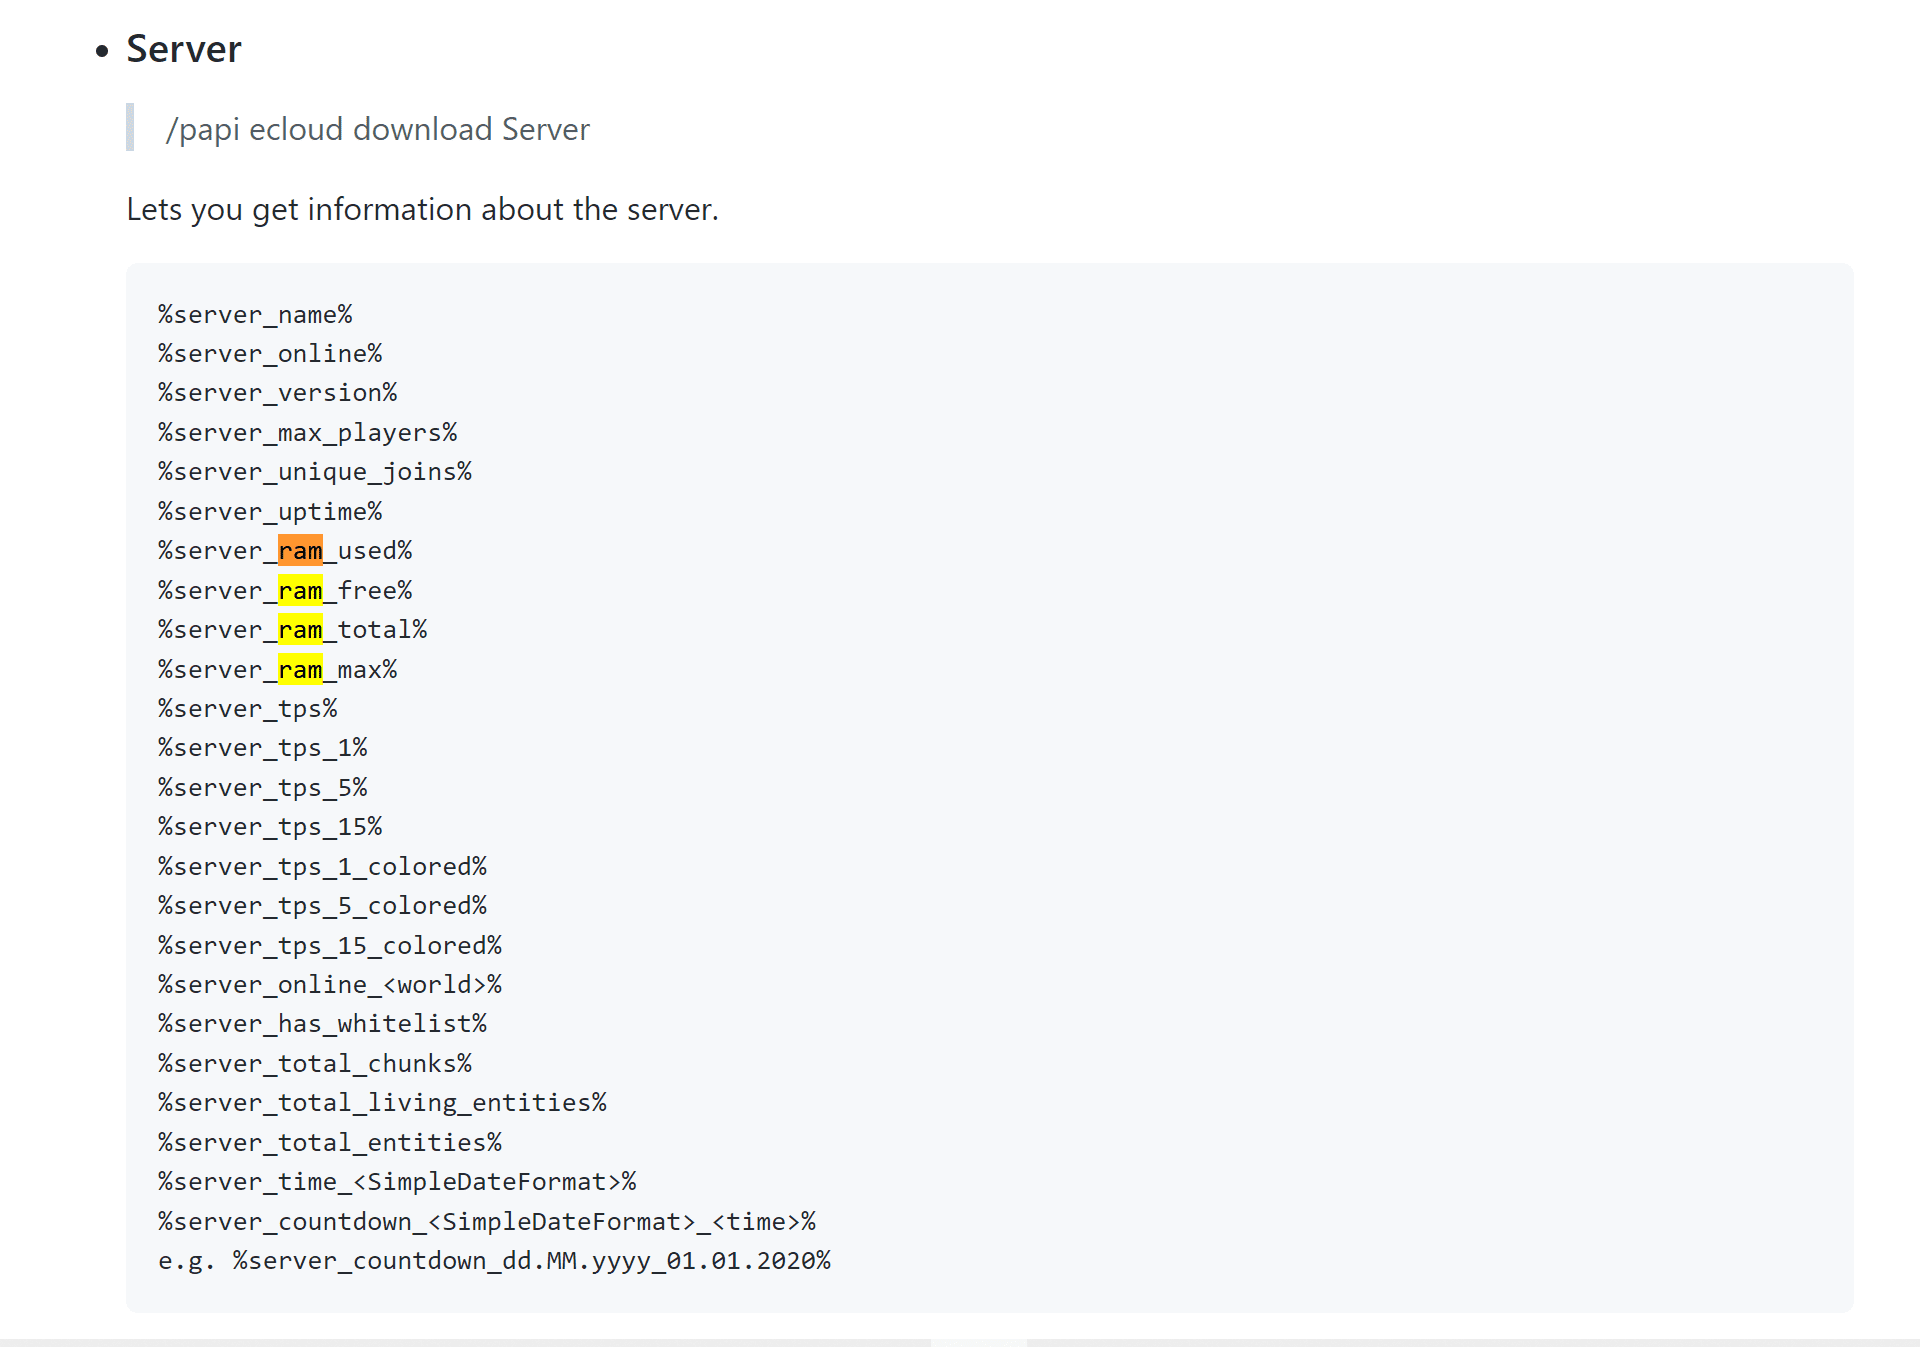Click the %server_online_<world>% placeholder

pyautogui.click(x=330, y=985)
